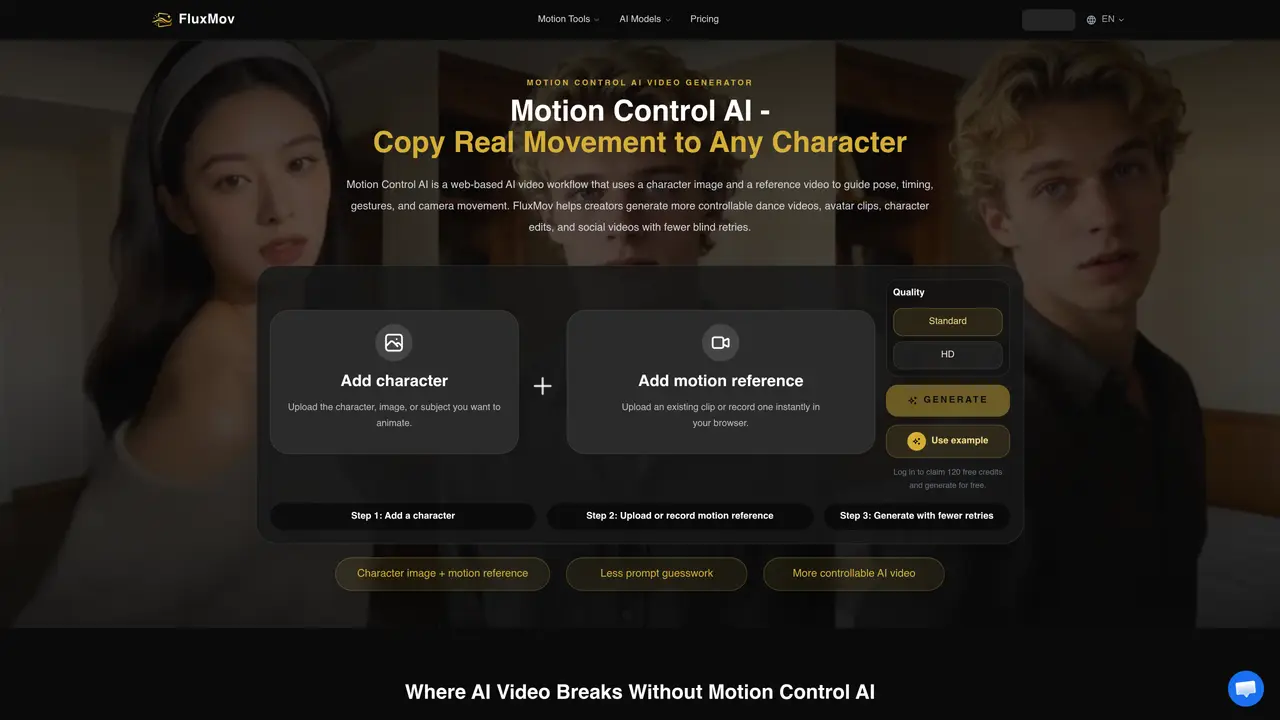Click 'Where AI Video Breaks Without Motion Control AI' heading
The image size is (1280, 720).
coord(640,692)
